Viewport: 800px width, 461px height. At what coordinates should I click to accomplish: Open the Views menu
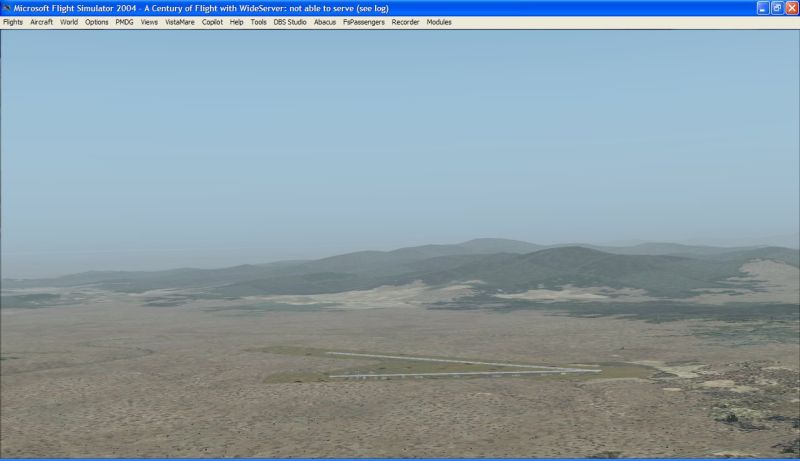click(149, 22)
